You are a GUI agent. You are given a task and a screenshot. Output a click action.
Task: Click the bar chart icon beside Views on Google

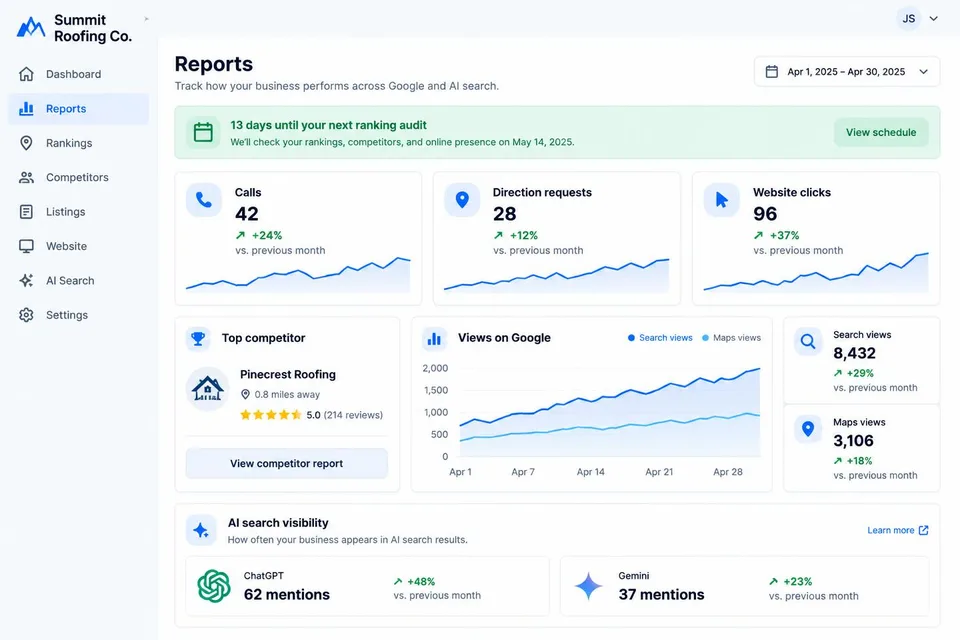(x=434, y=338)
